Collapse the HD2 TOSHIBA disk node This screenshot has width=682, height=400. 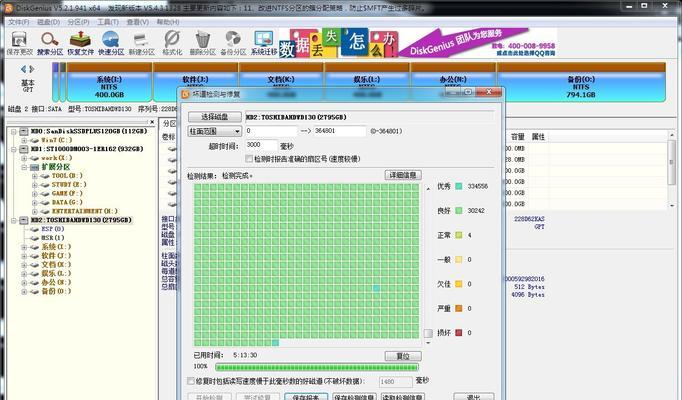[x=14, y=220]
